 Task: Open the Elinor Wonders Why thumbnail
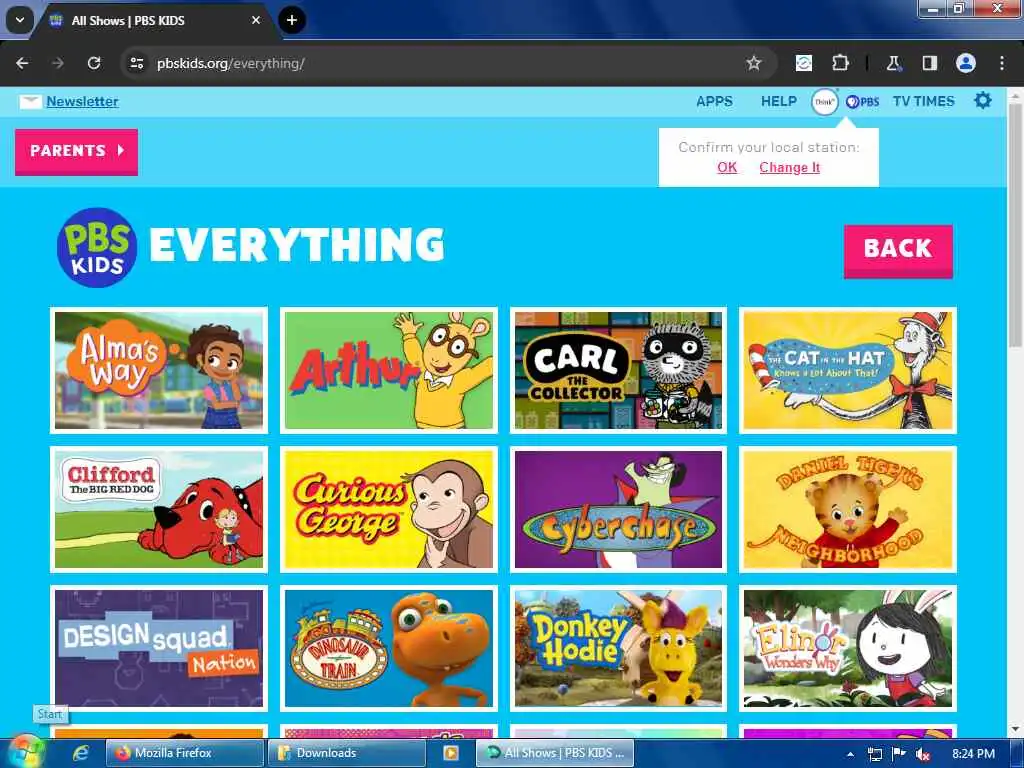848,648
